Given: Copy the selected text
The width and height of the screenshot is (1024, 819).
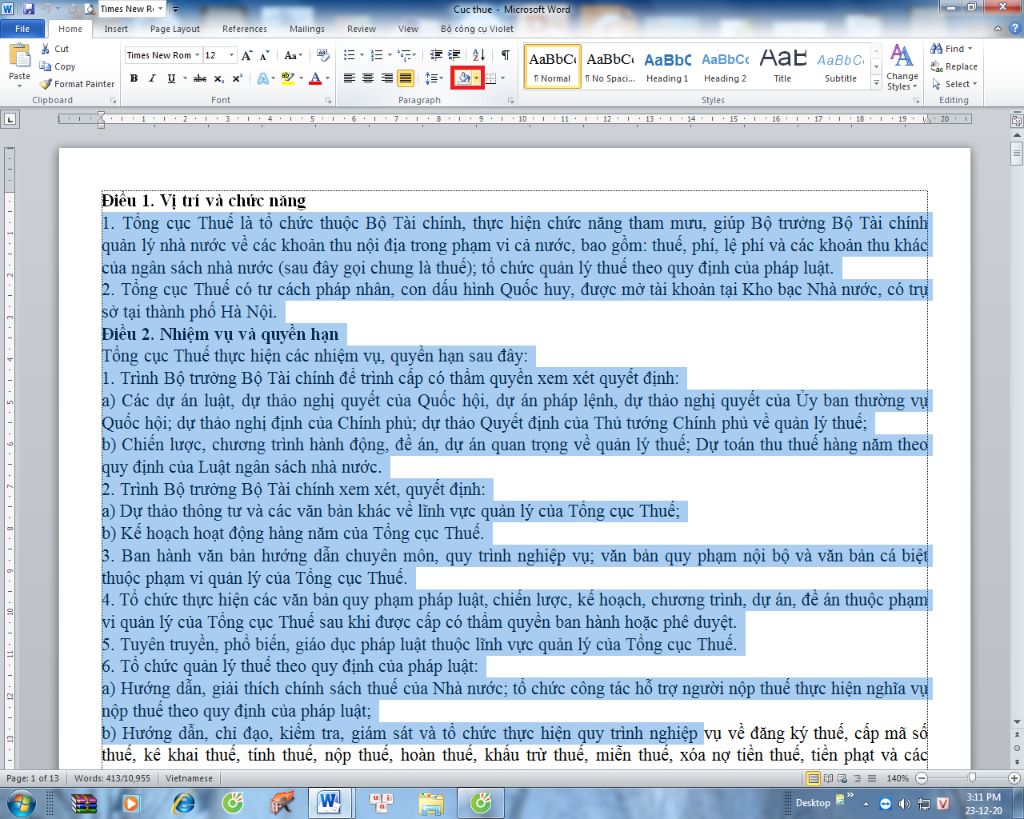Looking at the screenshot, I should 57,67.
